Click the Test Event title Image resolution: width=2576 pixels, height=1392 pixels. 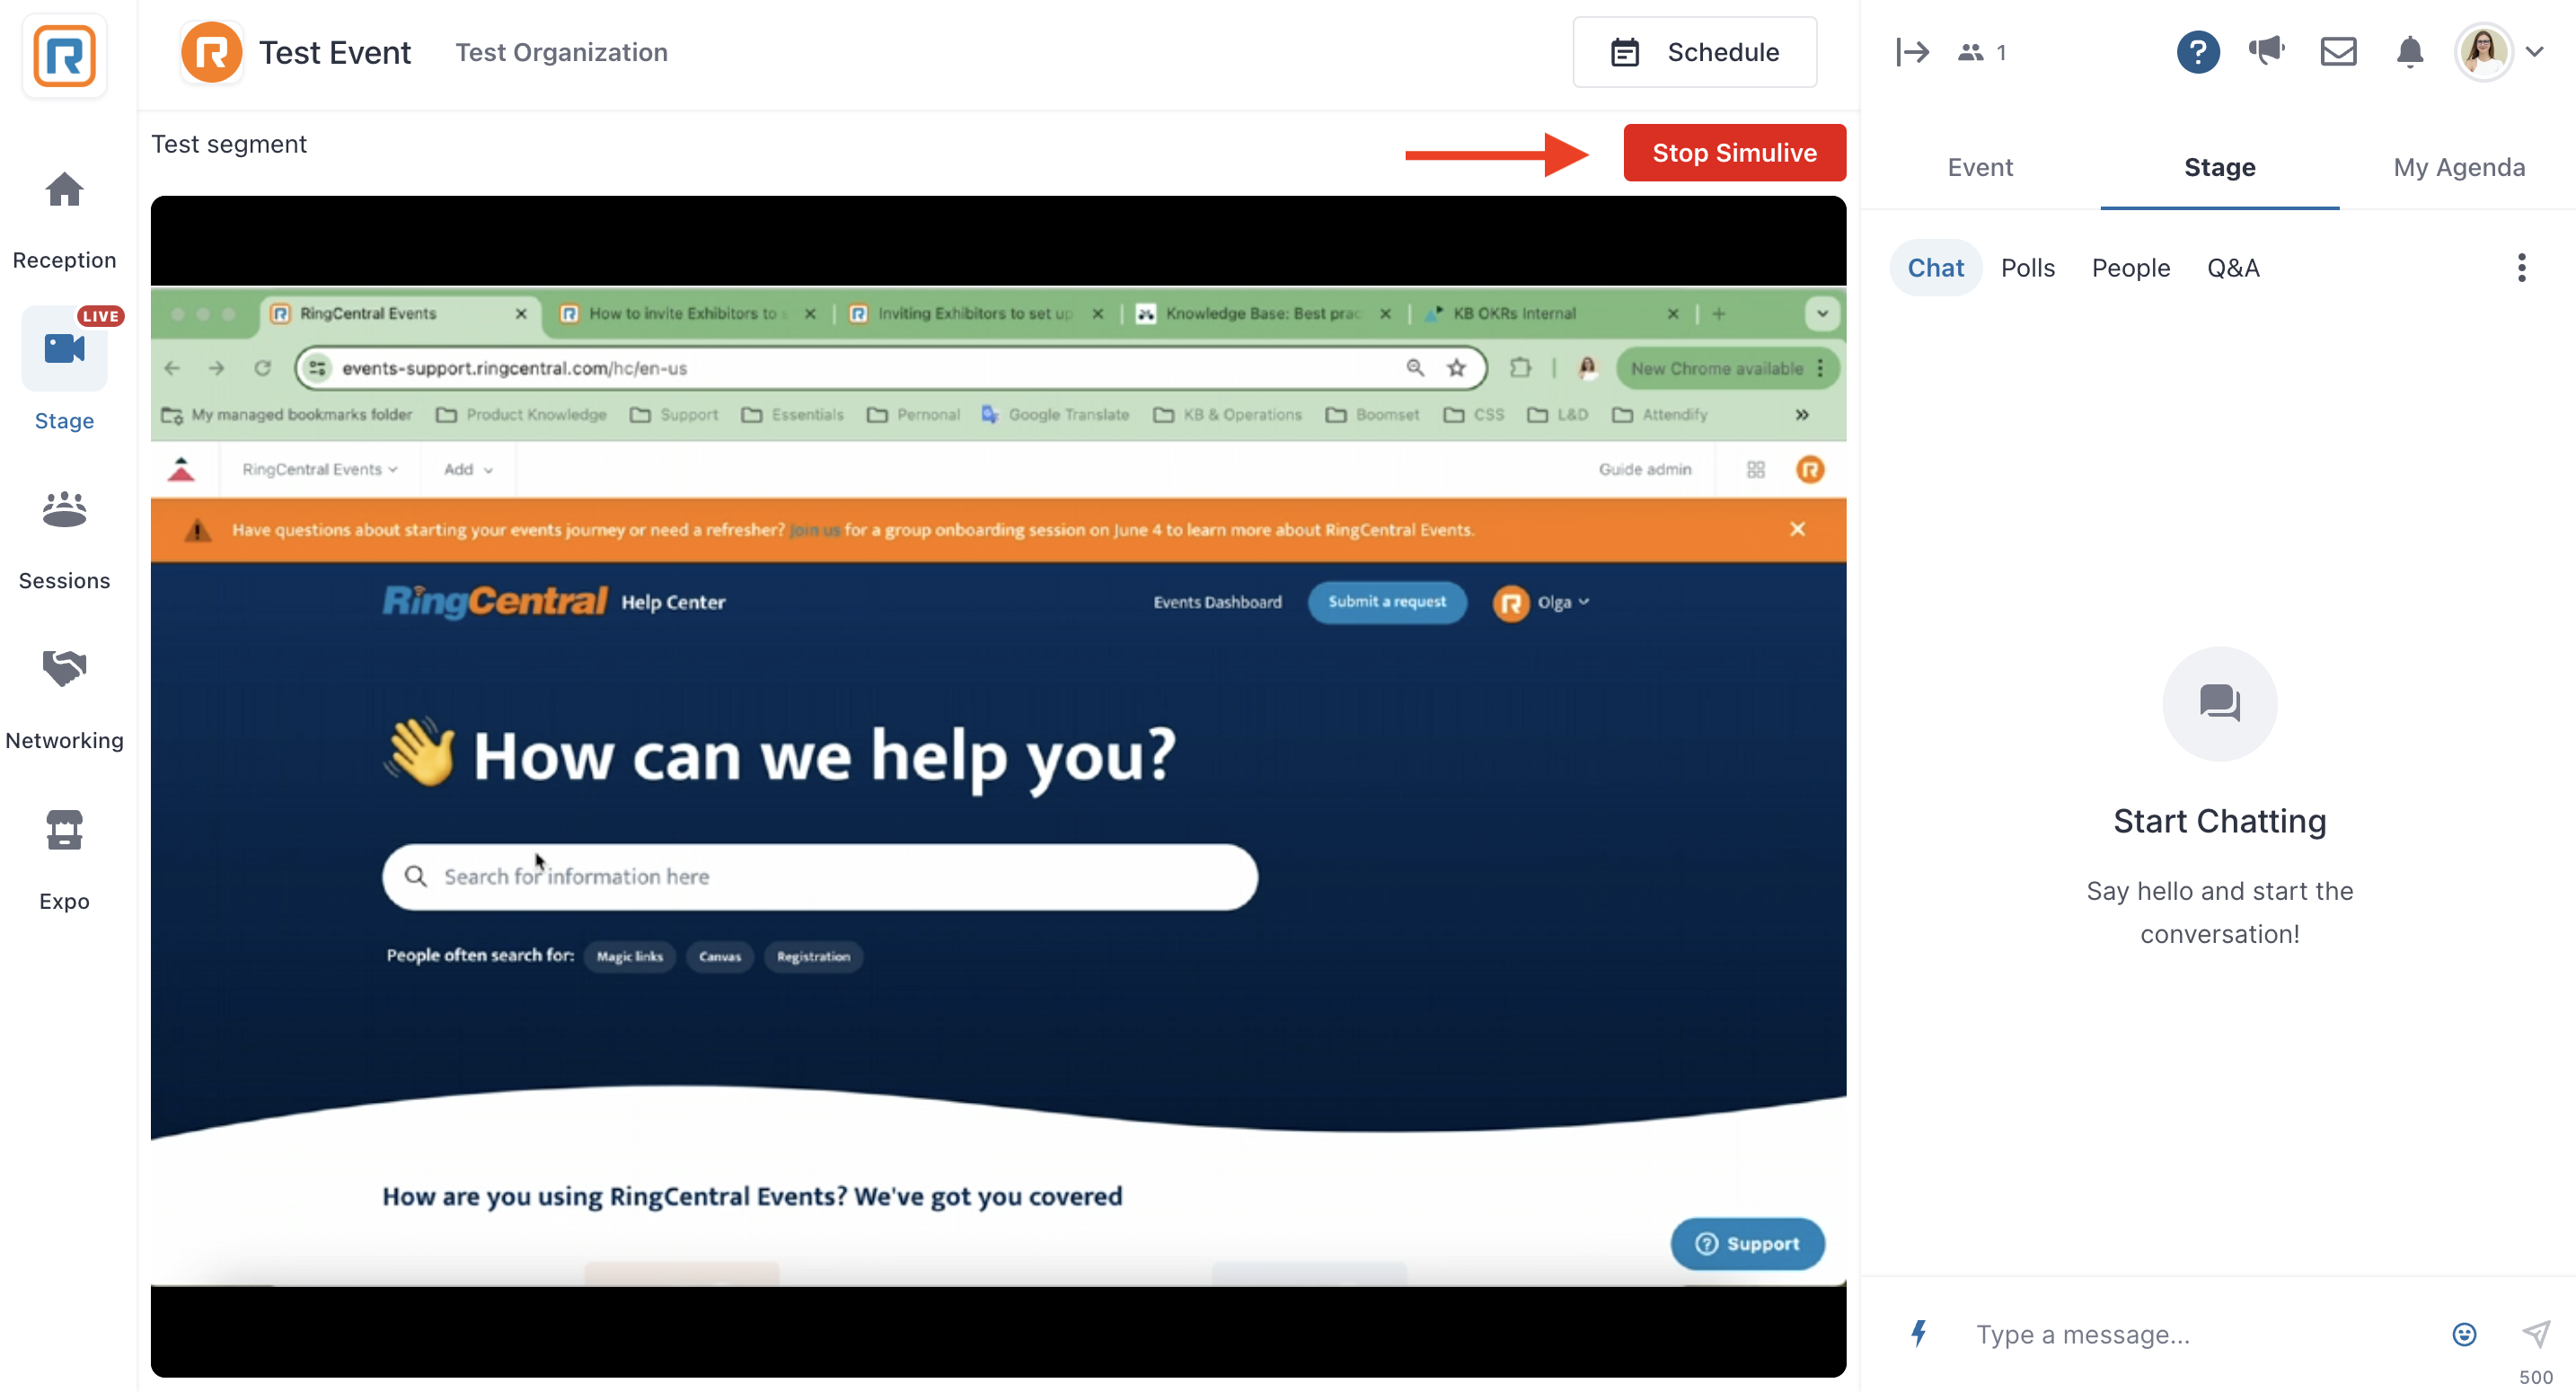(335, 52)
